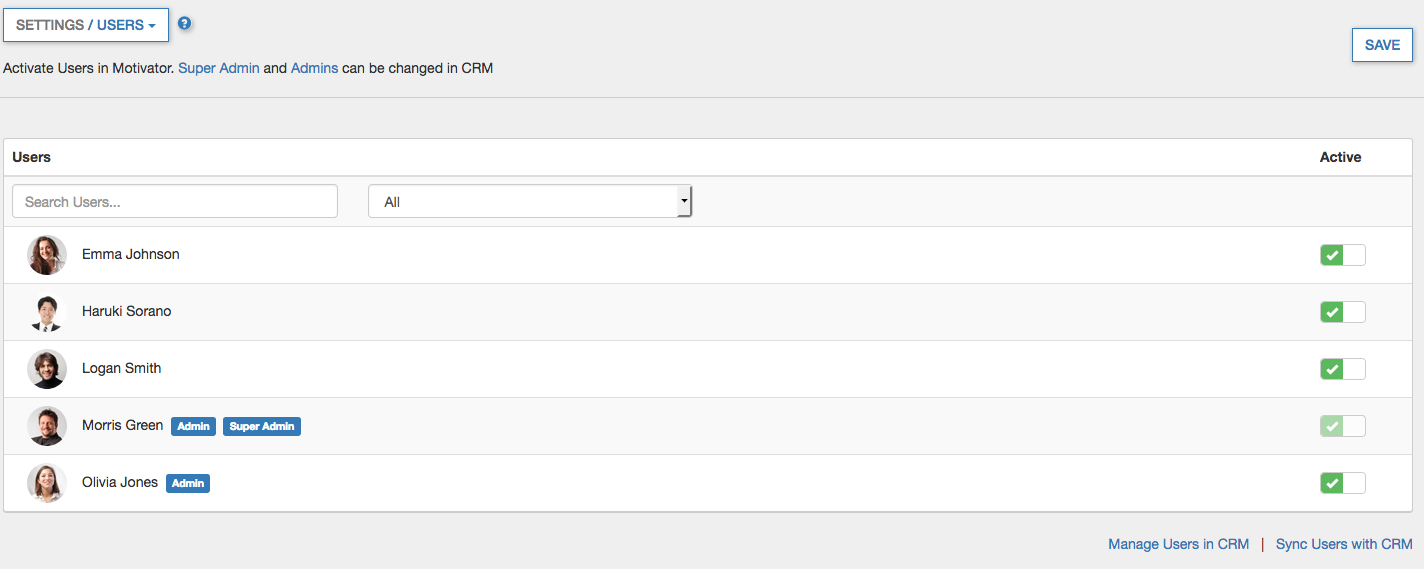Click Morris Green's profile avatar
This screenshot has width=1424, height=569.
(47, 426)
